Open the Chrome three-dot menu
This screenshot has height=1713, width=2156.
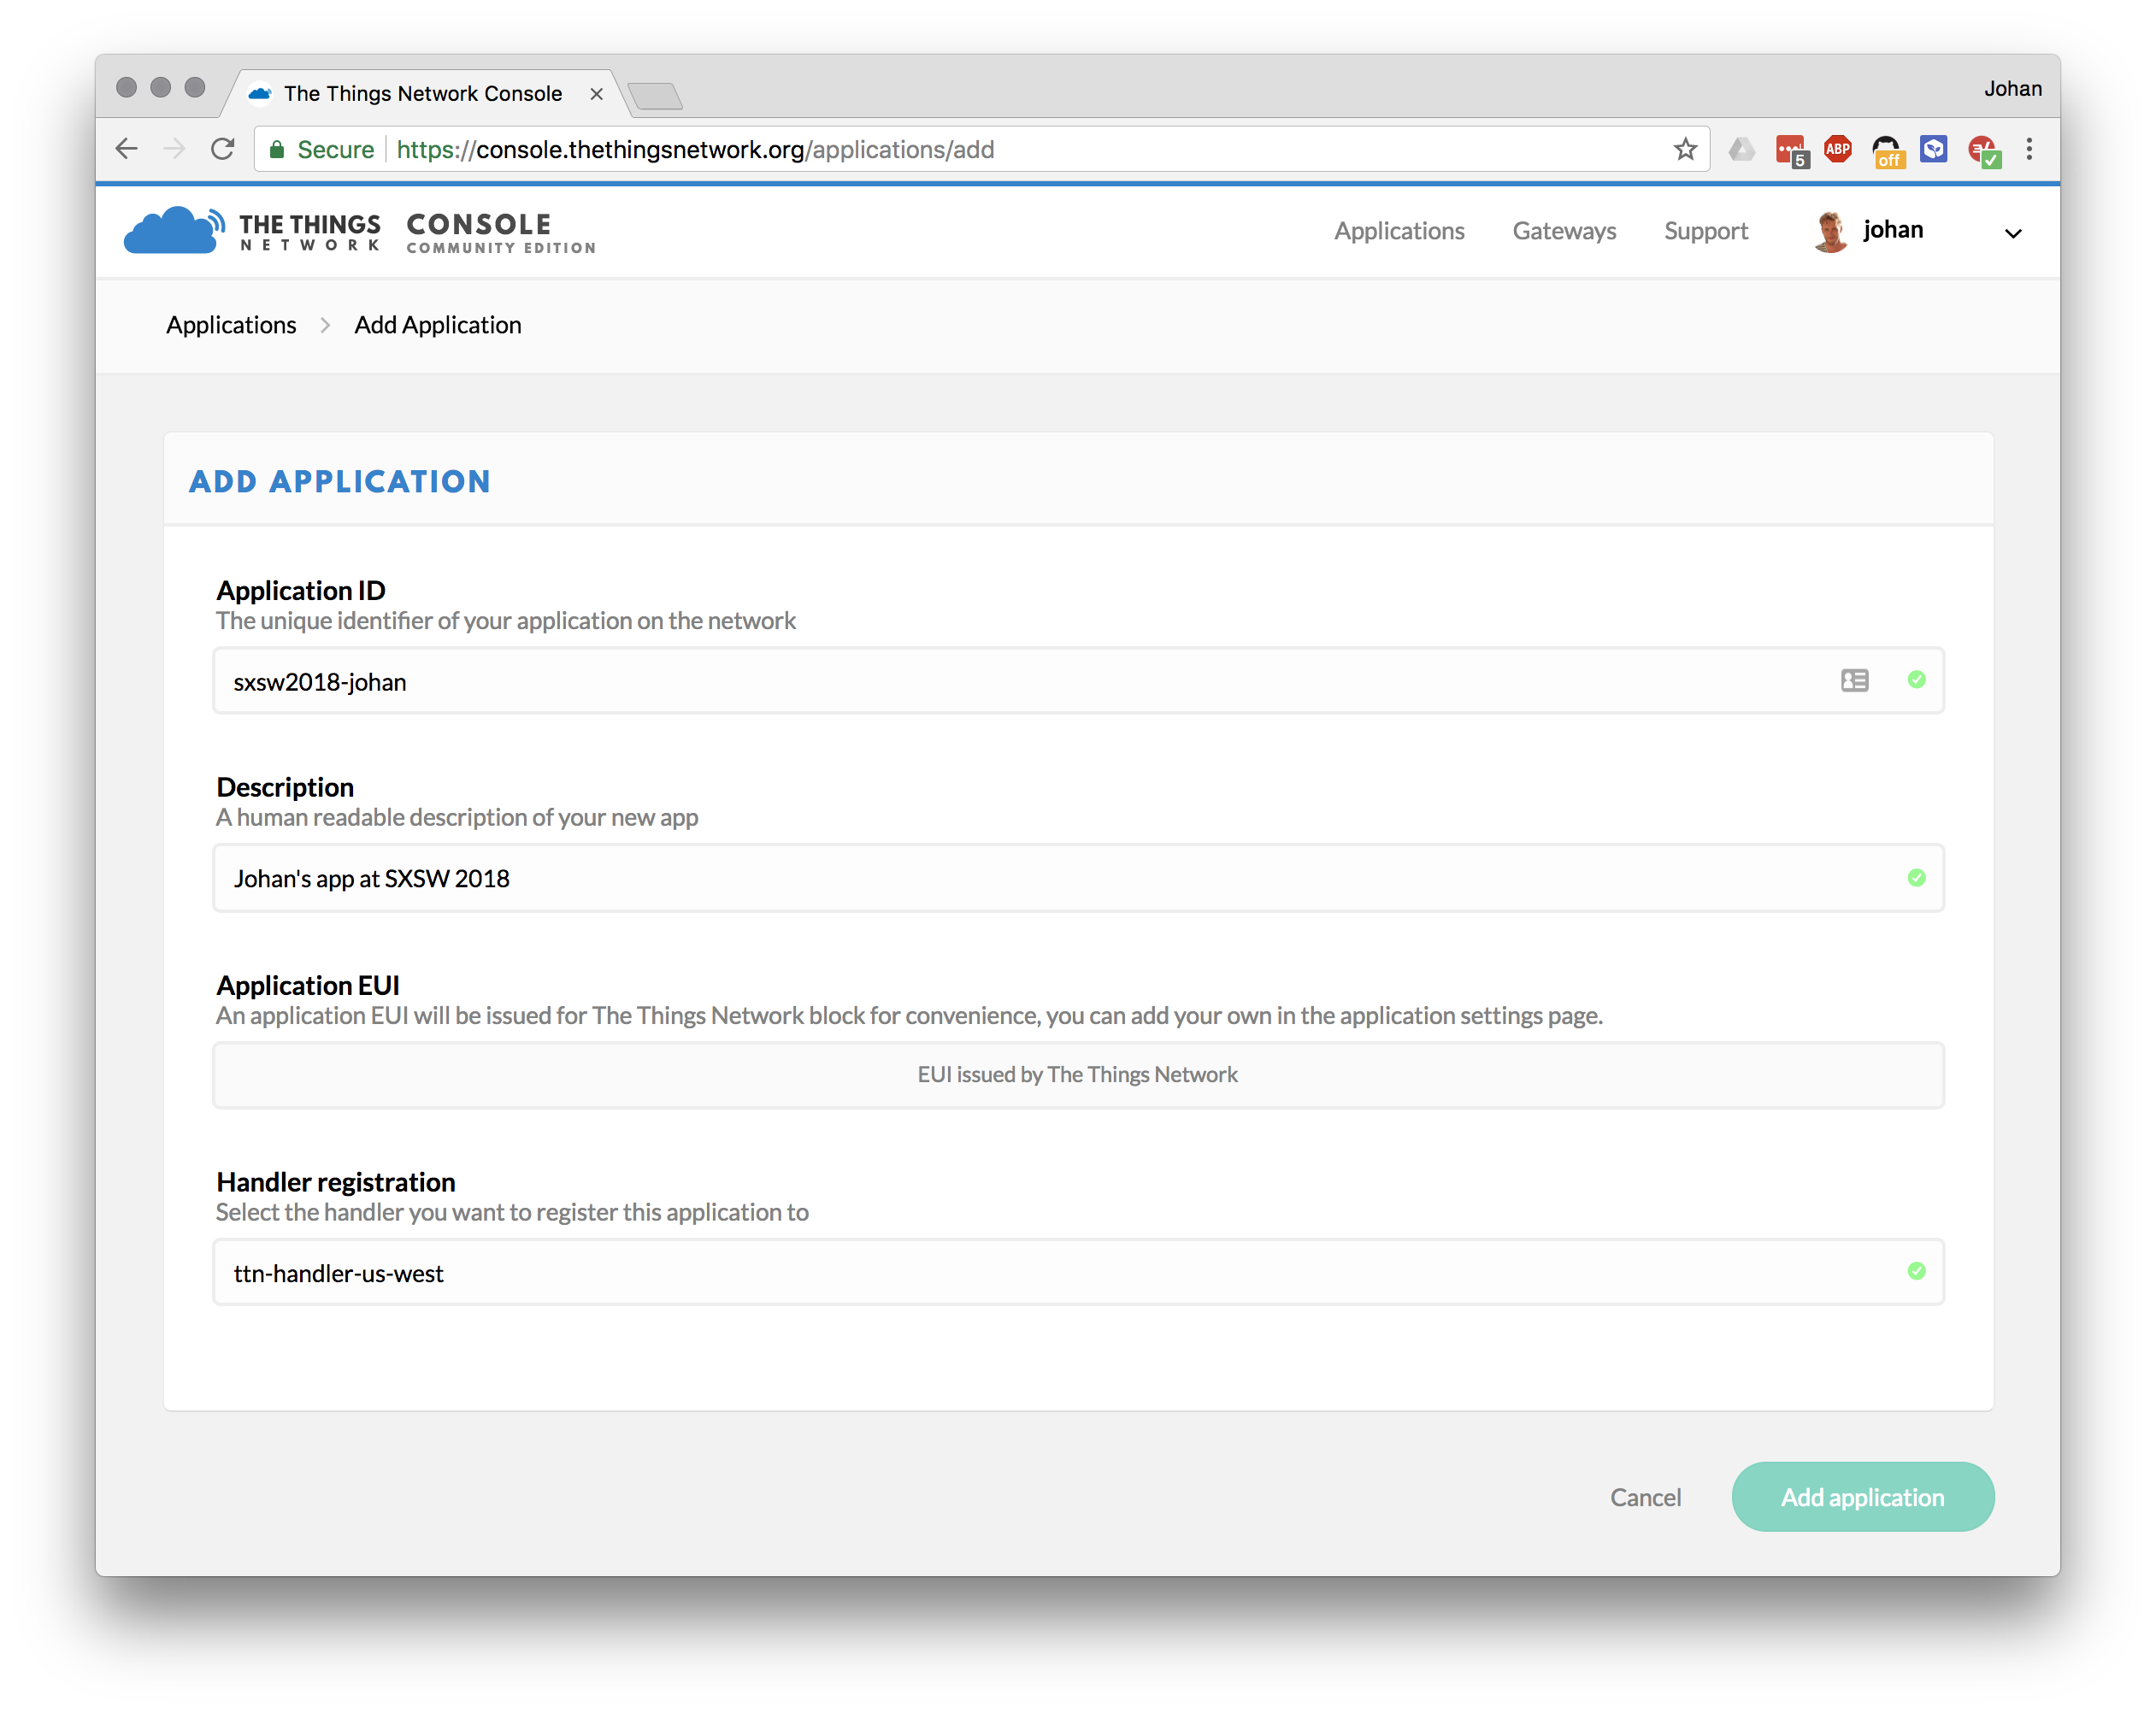[2029, 149]
